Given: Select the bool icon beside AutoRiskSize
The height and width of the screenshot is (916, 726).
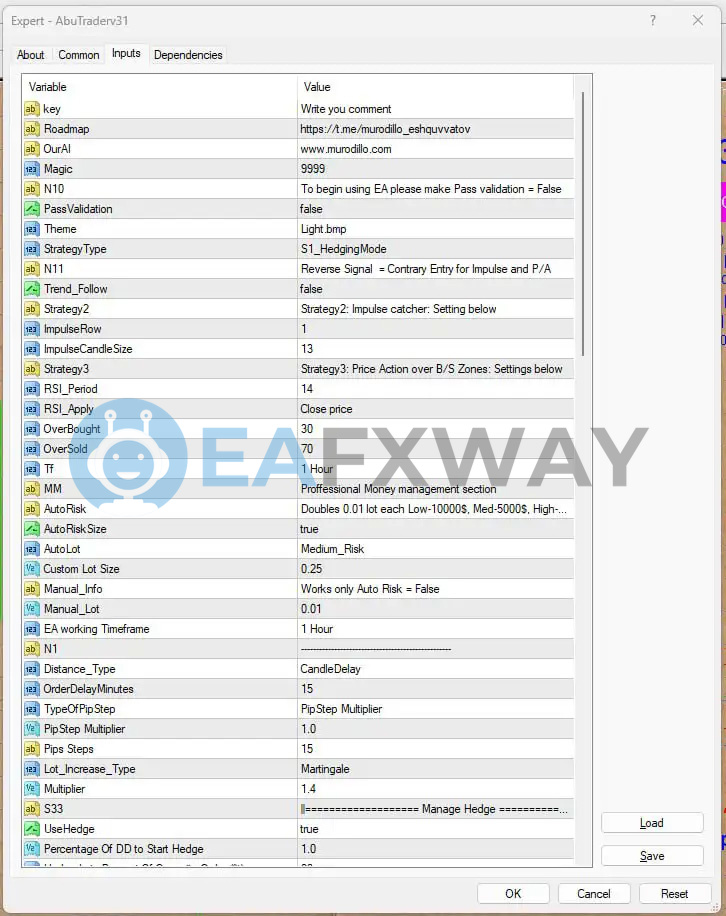Looking at the screenshot, I should [x=32, y=529].
